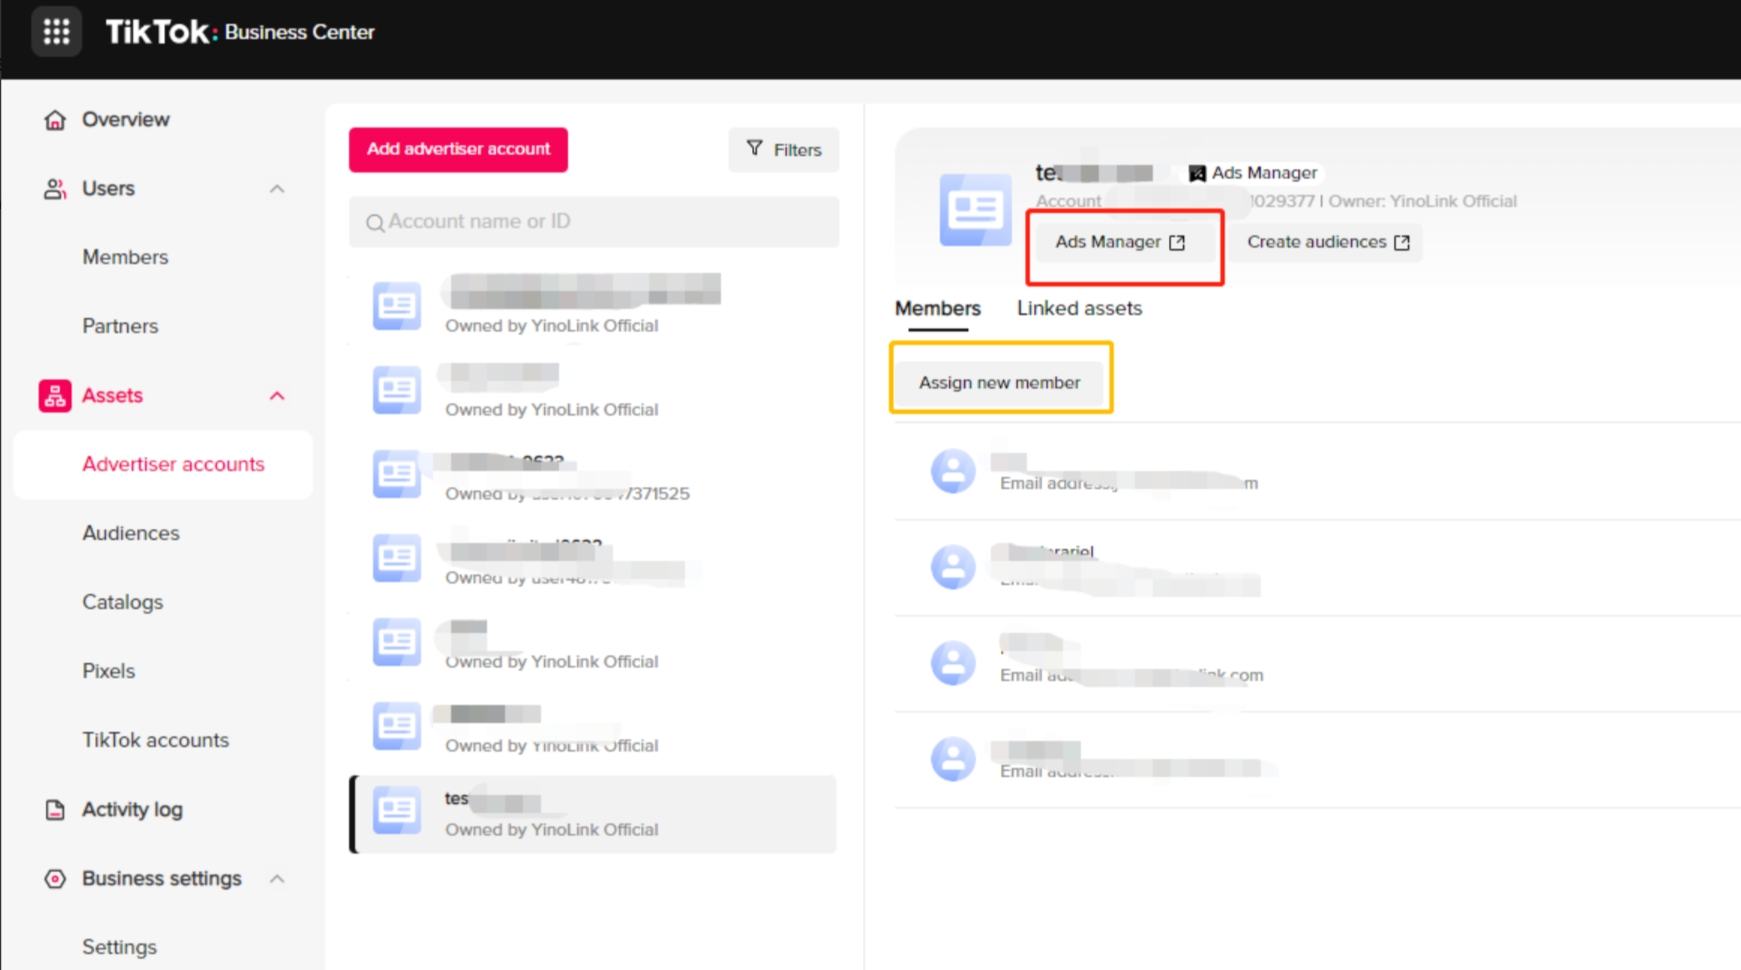The image size is (1741, 970).
Task: Open Catalogs in the sidebar
Action: pos(122,603)
